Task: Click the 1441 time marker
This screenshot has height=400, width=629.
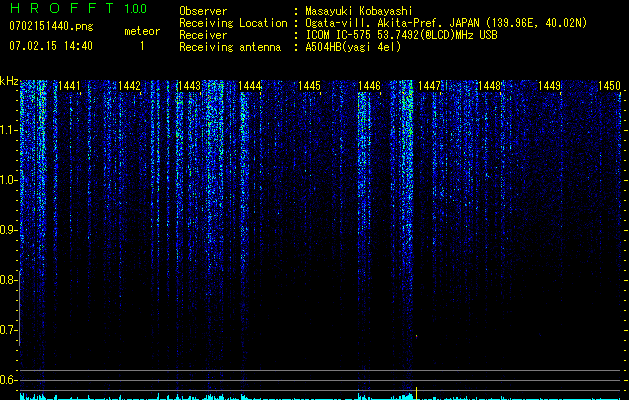Action: pos(69,86)
